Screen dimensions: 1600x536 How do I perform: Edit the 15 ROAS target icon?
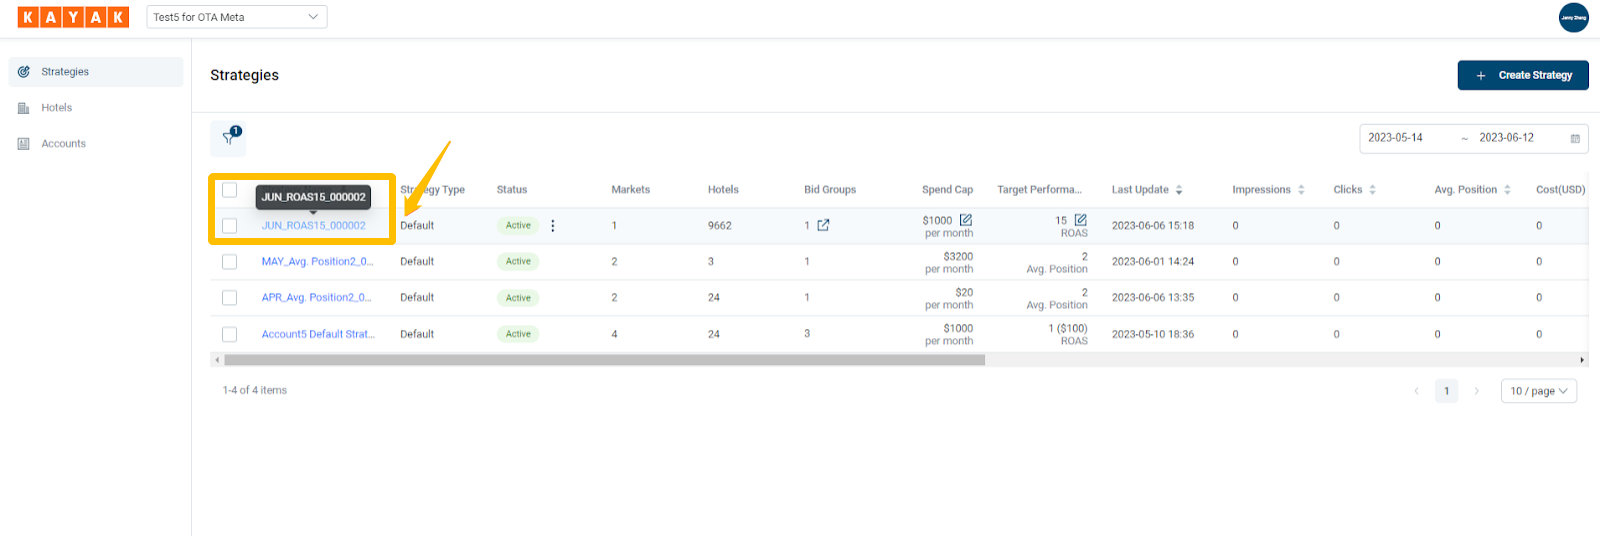[1081, 220]
